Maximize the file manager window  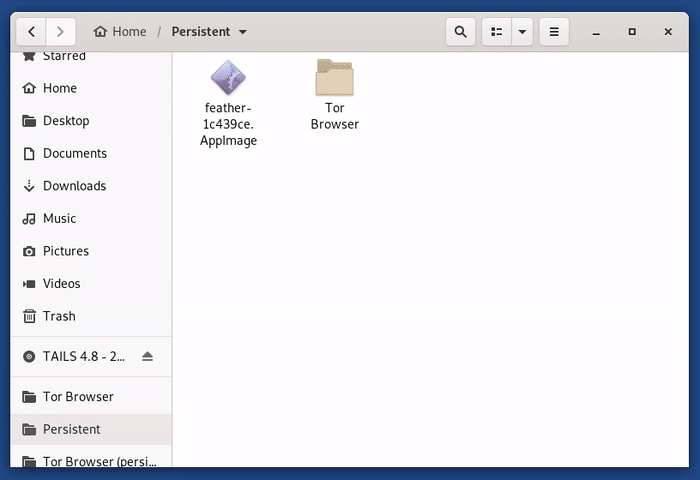632,32
